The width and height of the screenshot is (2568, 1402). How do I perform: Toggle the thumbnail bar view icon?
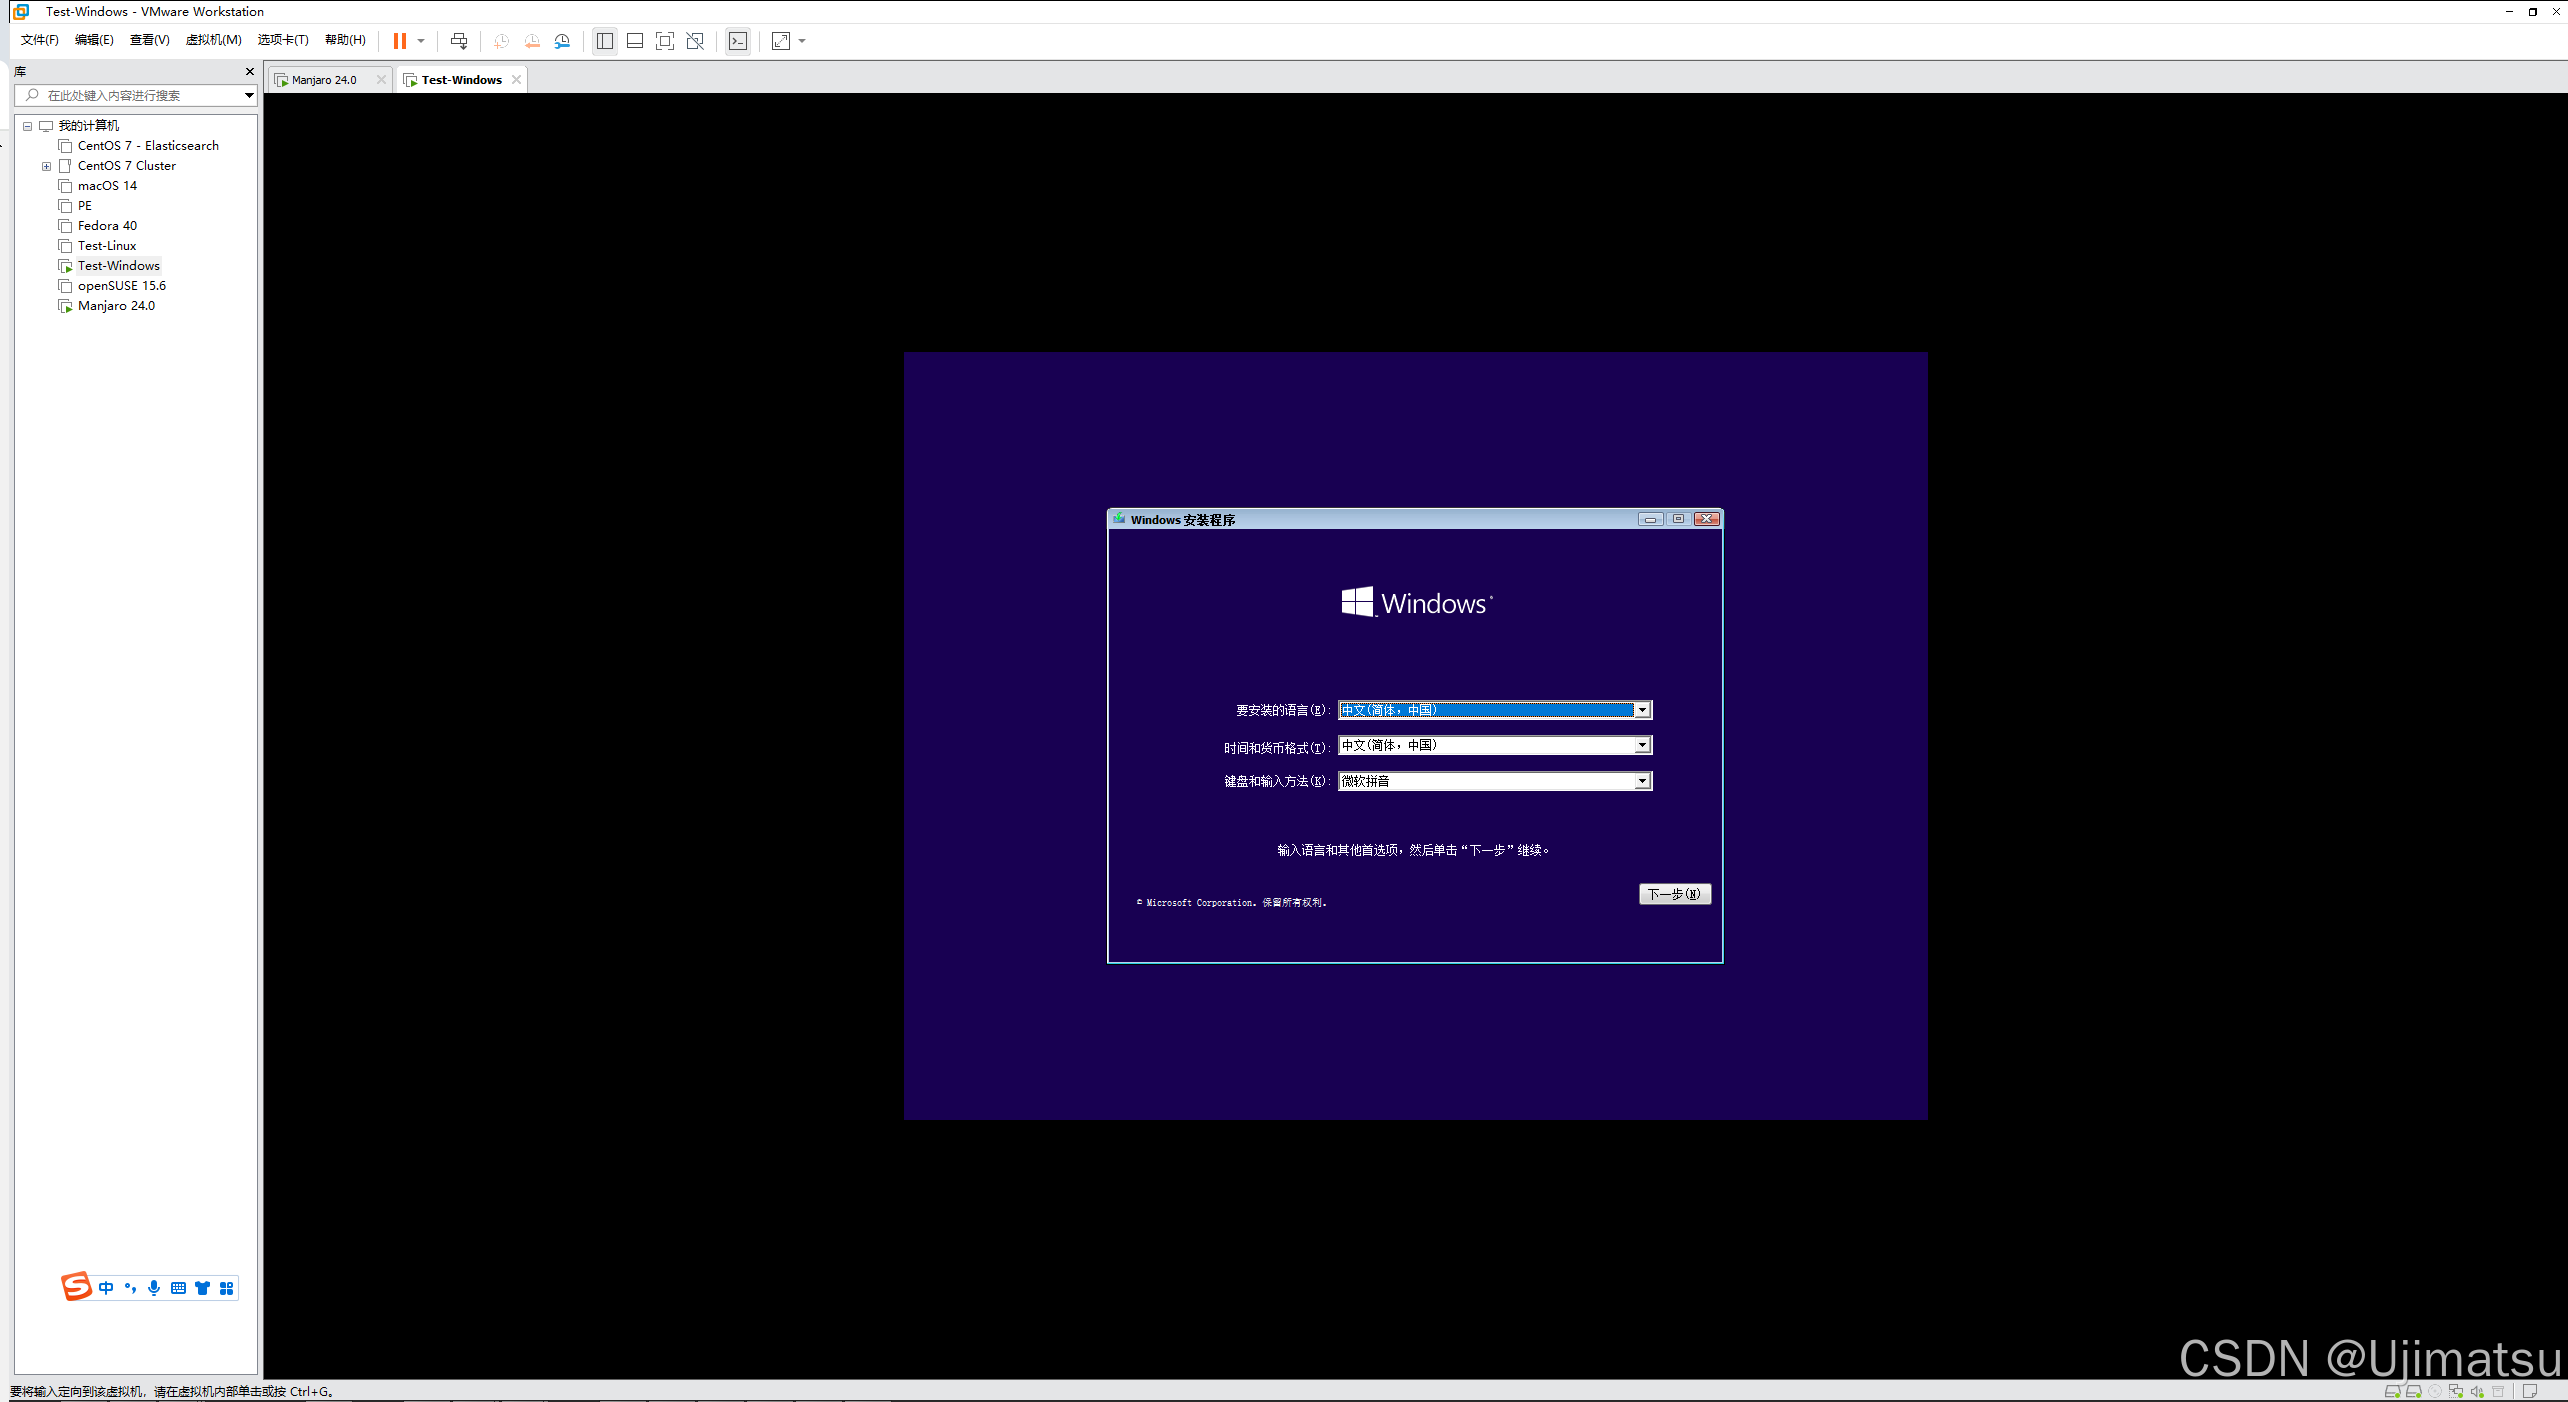click(x=635, y=41)
